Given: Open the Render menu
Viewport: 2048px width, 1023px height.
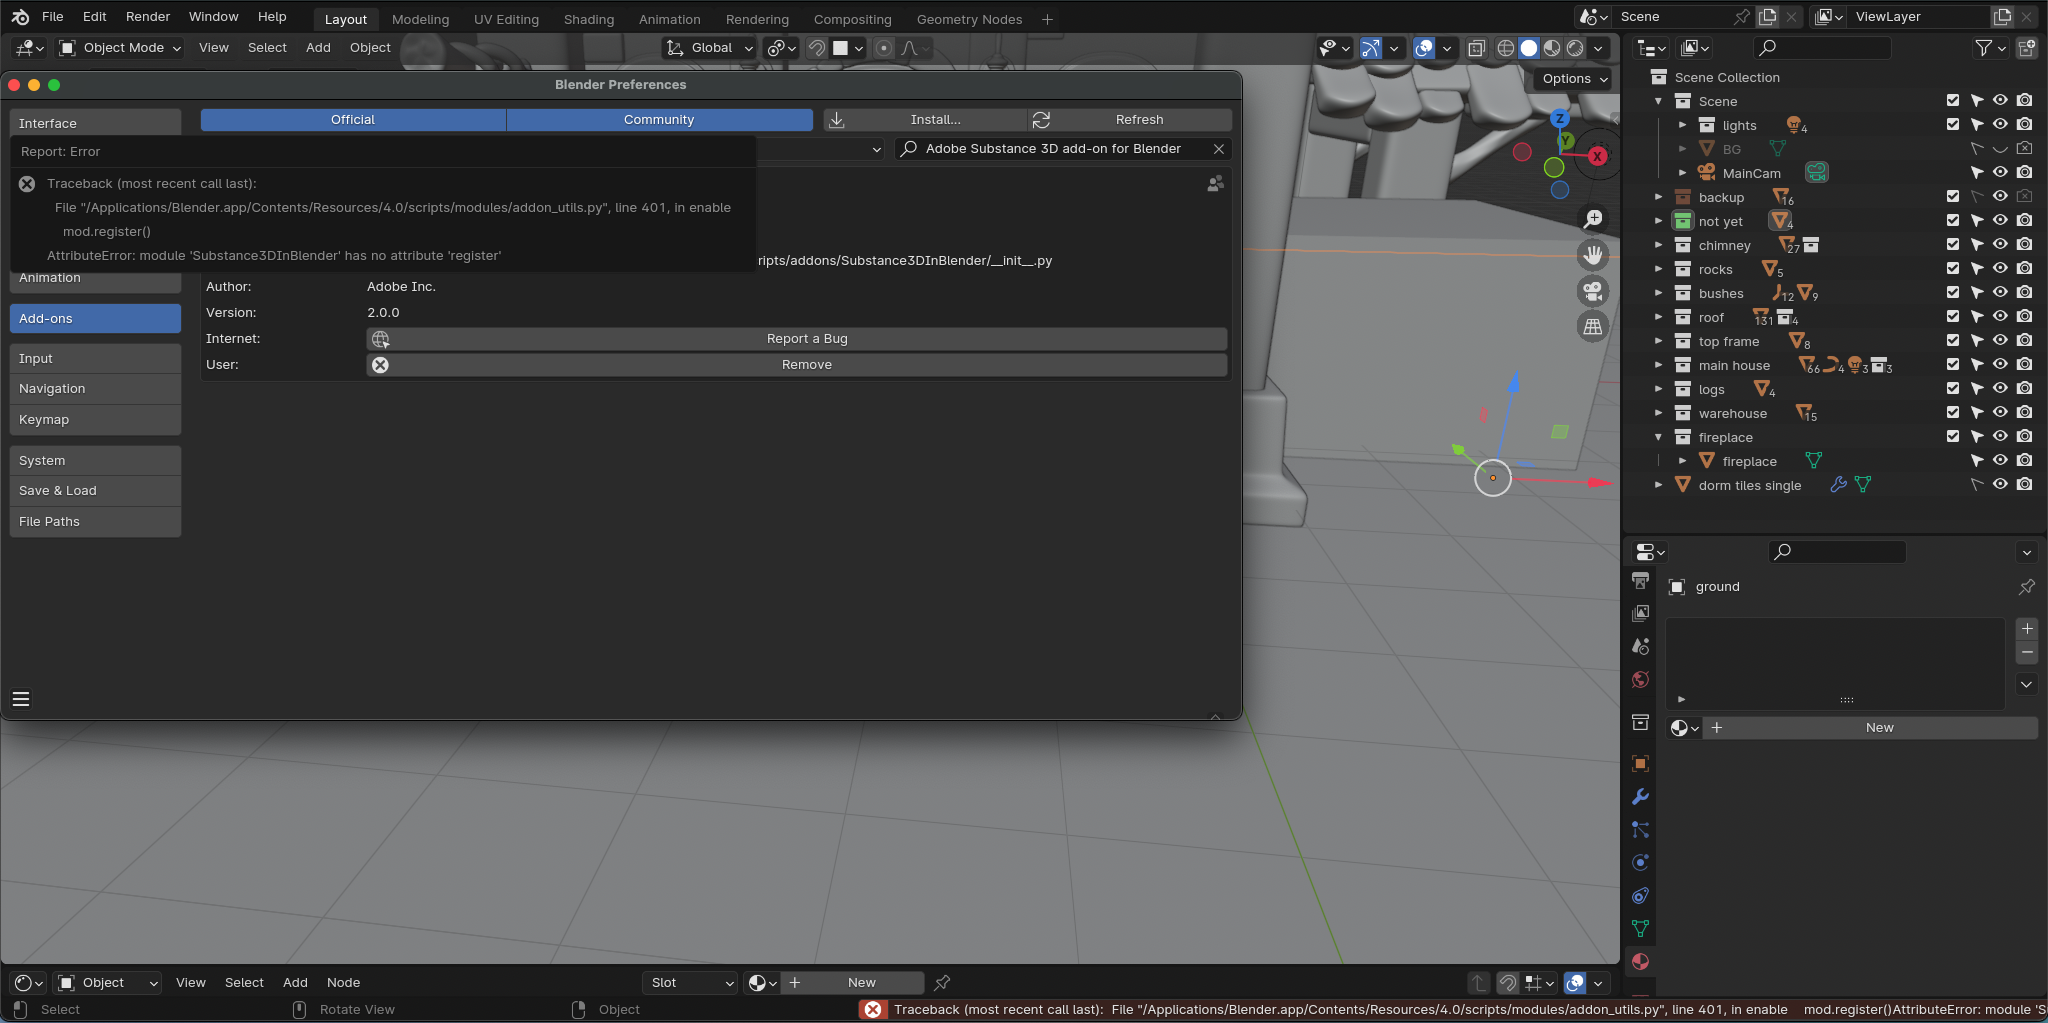Looking at the screenshot, I should tap(148, 17).
